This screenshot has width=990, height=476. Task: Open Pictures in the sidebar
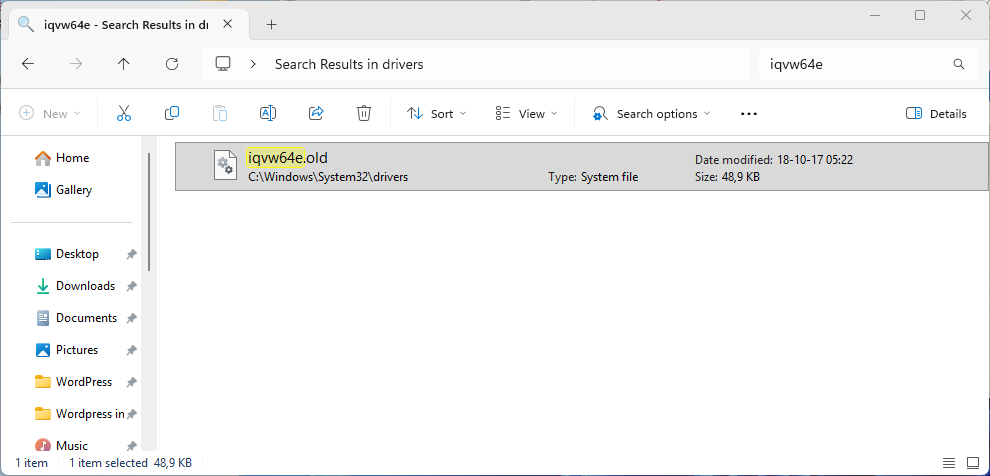[77, 350]
